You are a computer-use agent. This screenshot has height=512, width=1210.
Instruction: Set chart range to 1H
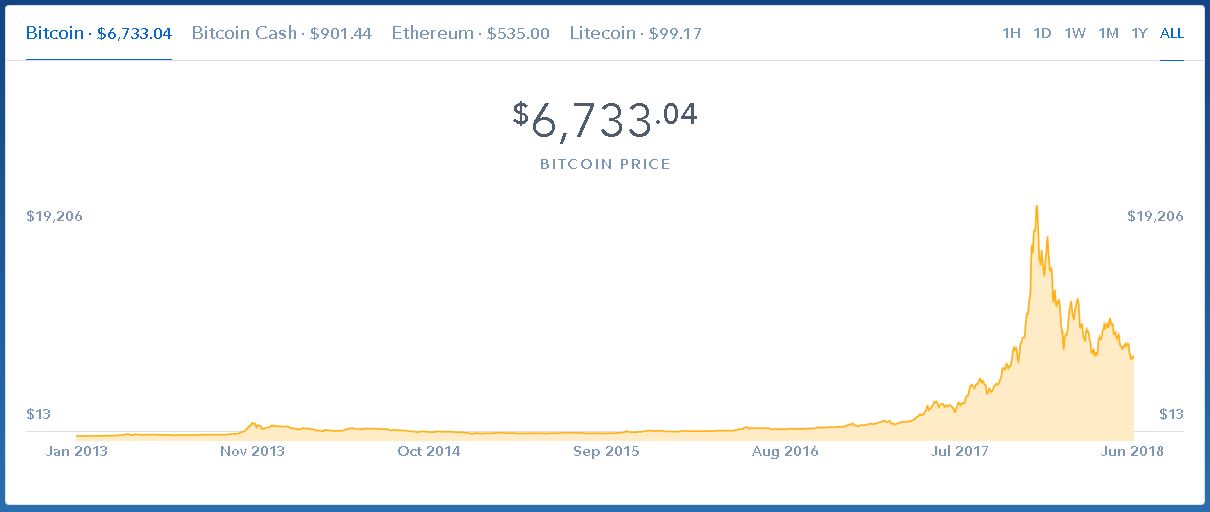tap(1011, 33)
